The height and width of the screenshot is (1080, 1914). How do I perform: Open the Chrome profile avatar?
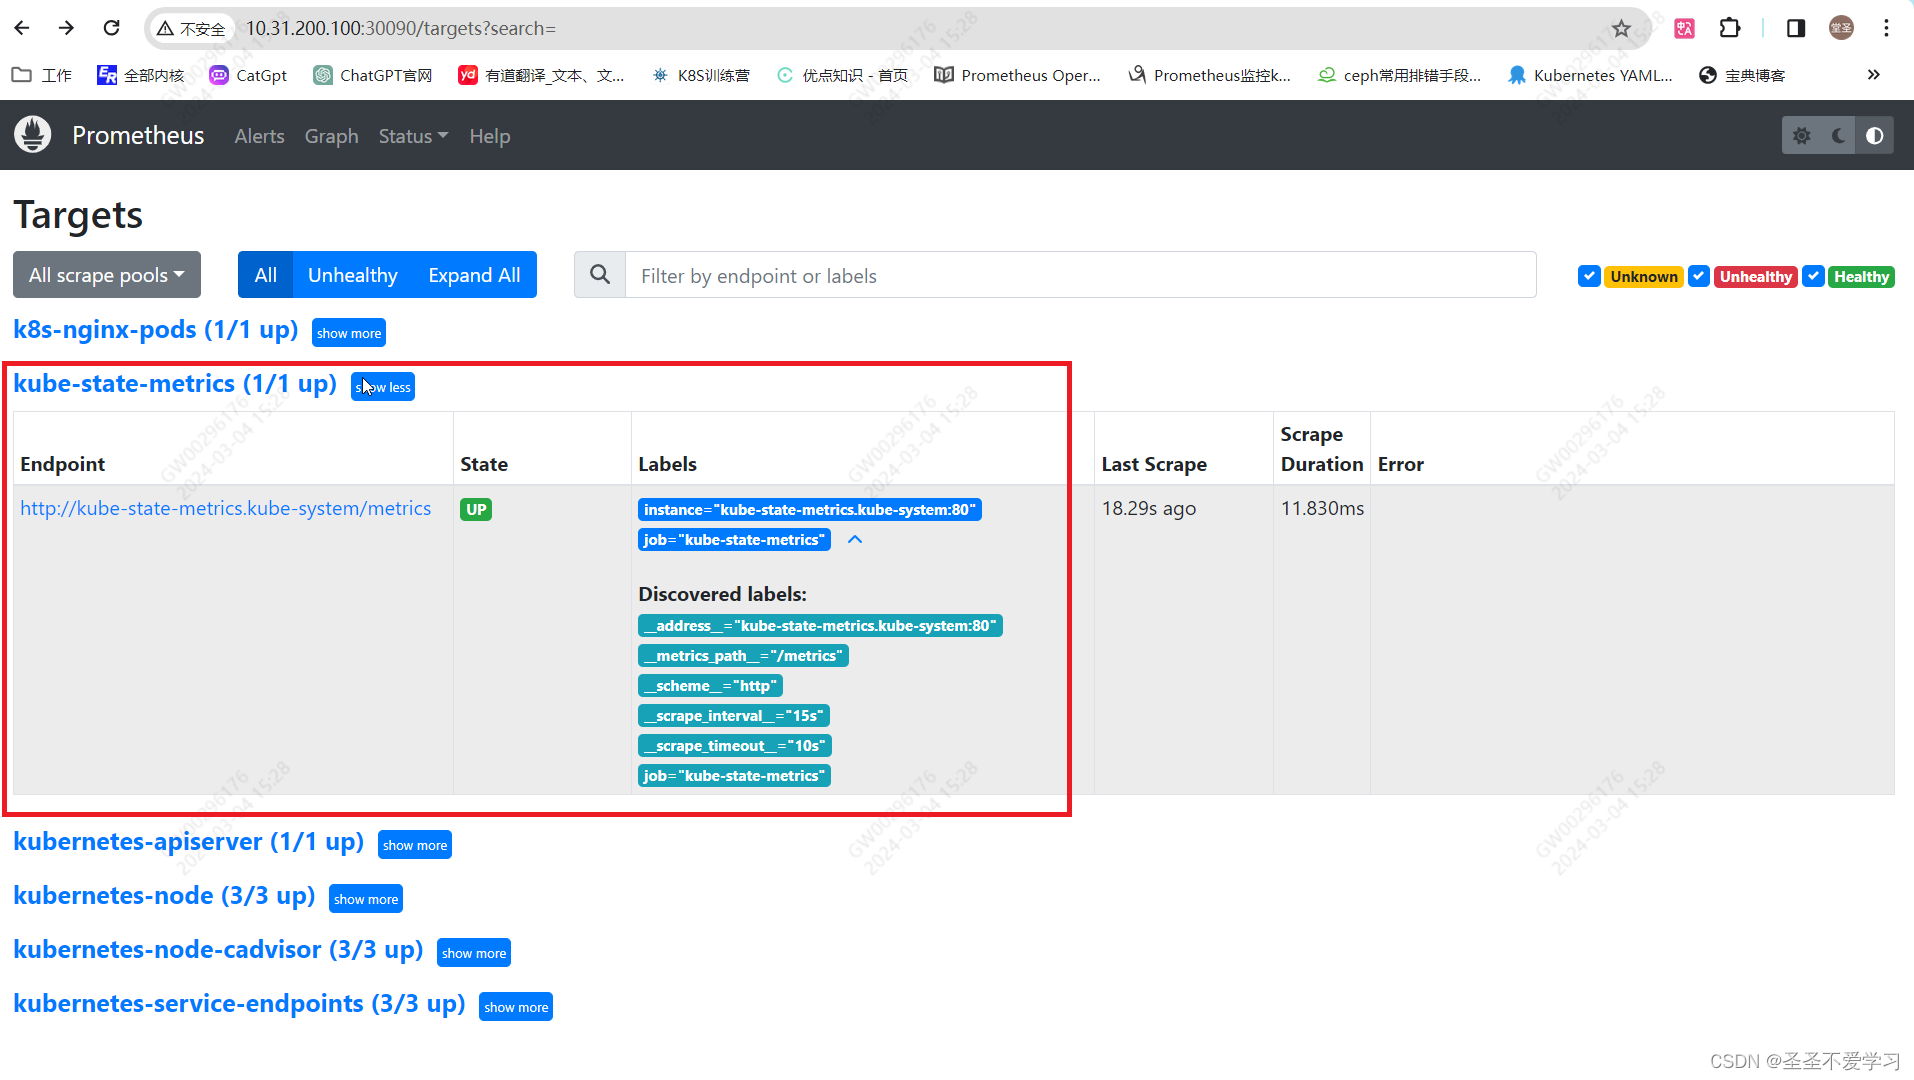coord(1841,28)
